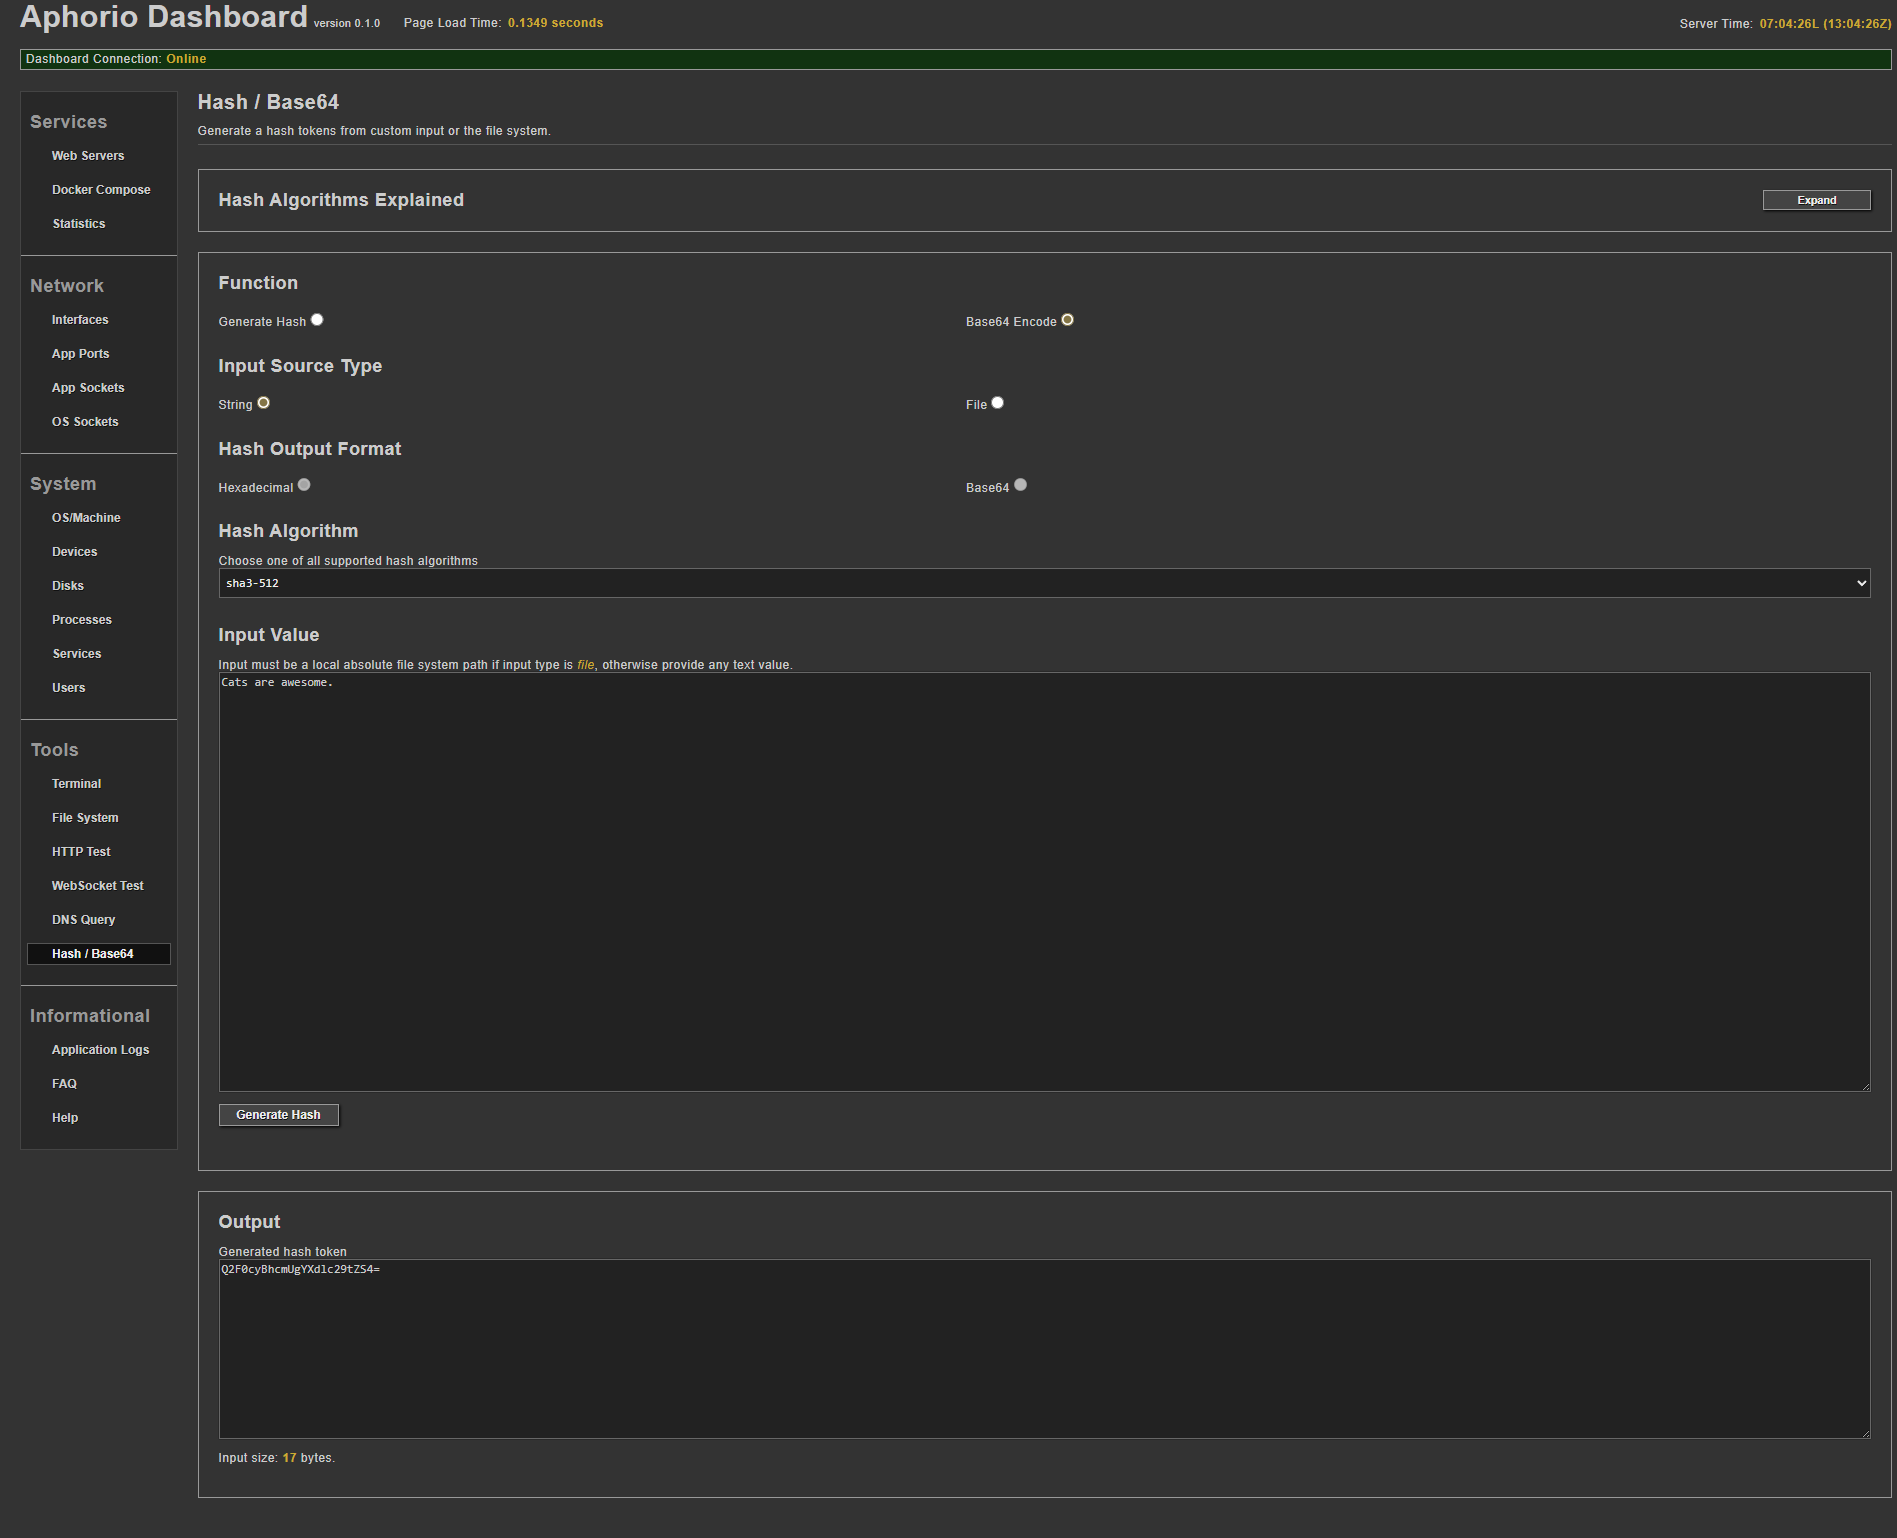The width and height of the screenshot is (1897, 1538).
Task: Choose File as input source type
Action: tap(997, 403)
